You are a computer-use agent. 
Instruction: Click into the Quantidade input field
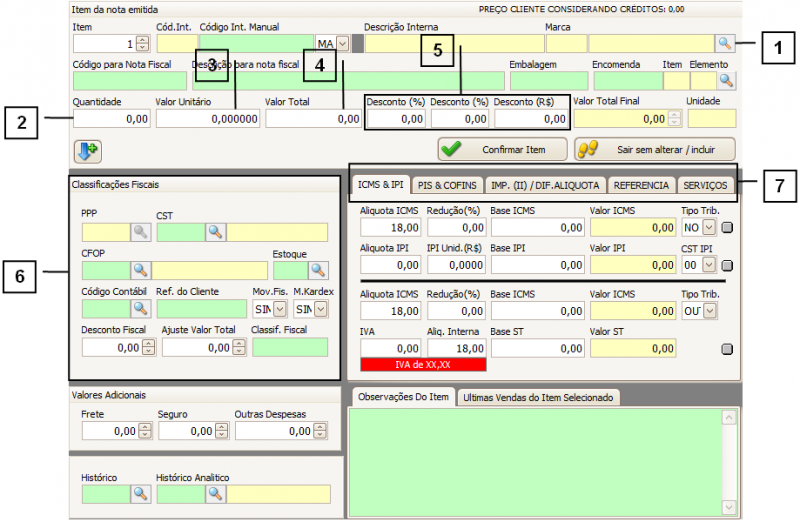pyautogui.click(x=112, y=119)
